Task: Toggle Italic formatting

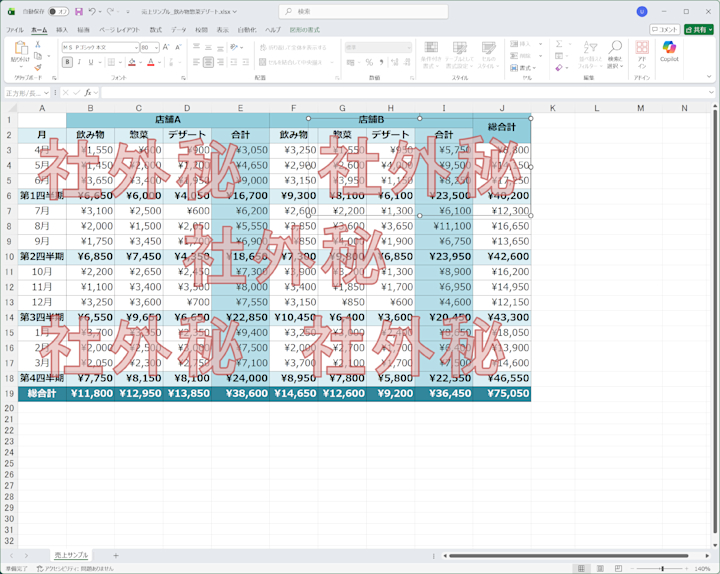Action: [x=79, y=62]
